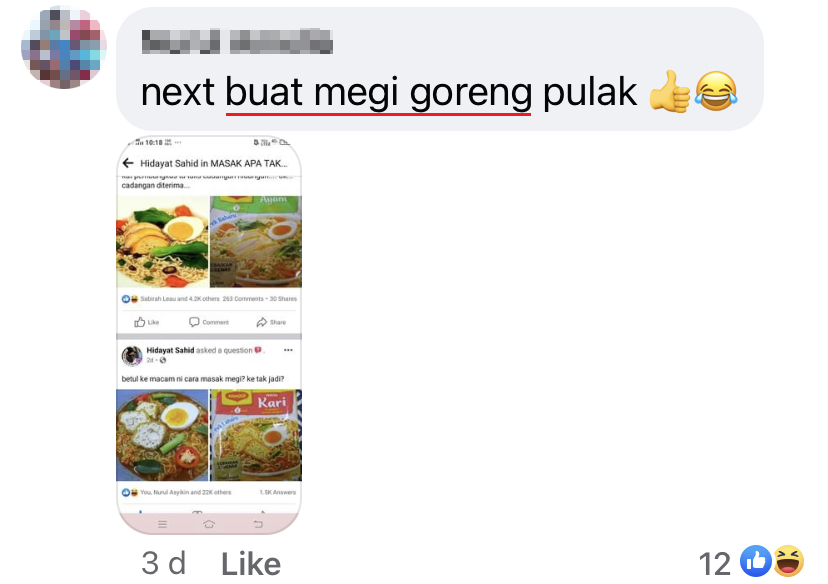Open three-dot menu on Hidayat Sahid post
The width and height of the screenshot is (828, 584).
click(288, 350)
